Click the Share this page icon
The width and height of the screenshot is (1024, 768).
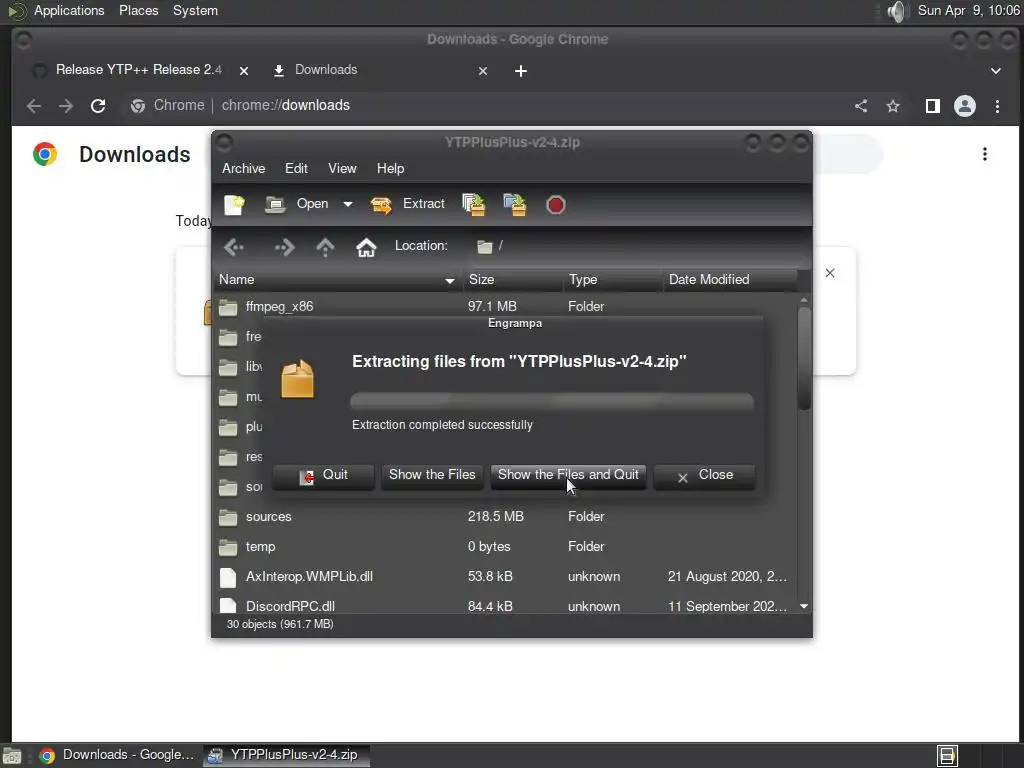[x=861, y=106]
